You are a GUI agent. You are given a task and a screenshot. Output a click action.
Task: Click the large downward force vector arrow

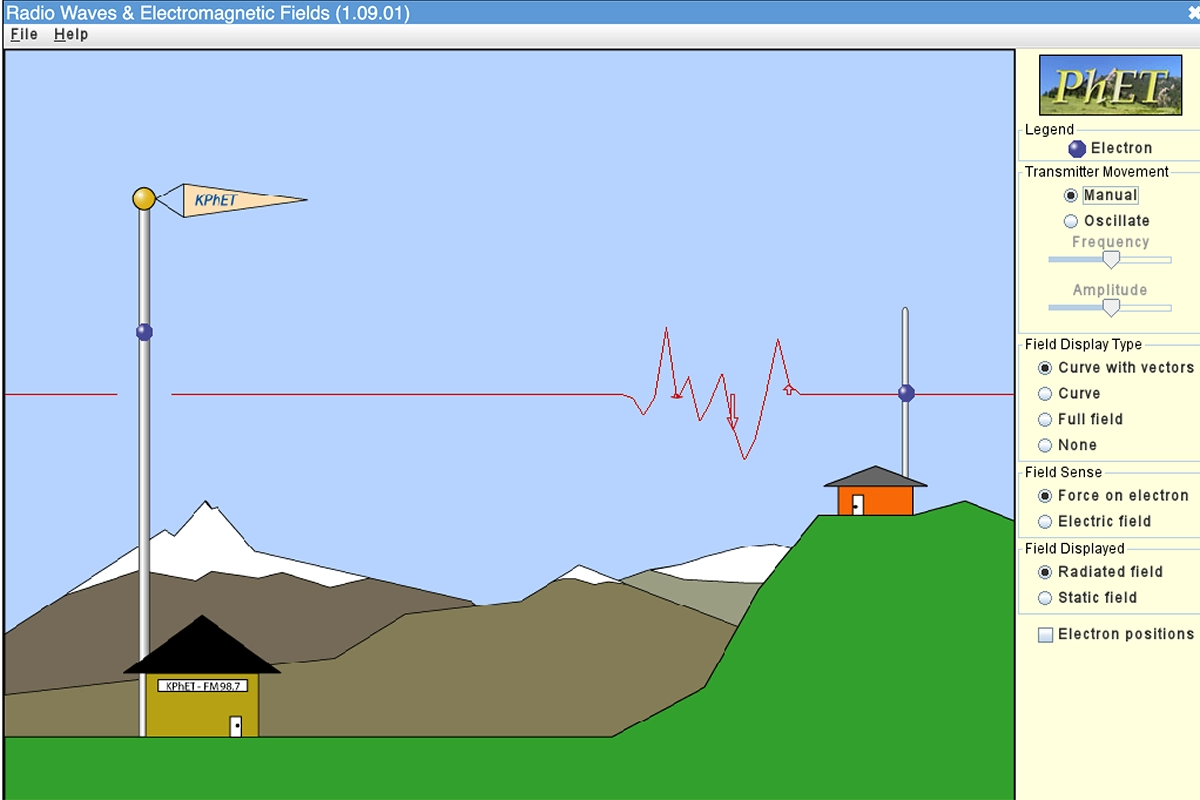(x=732, y=412)
